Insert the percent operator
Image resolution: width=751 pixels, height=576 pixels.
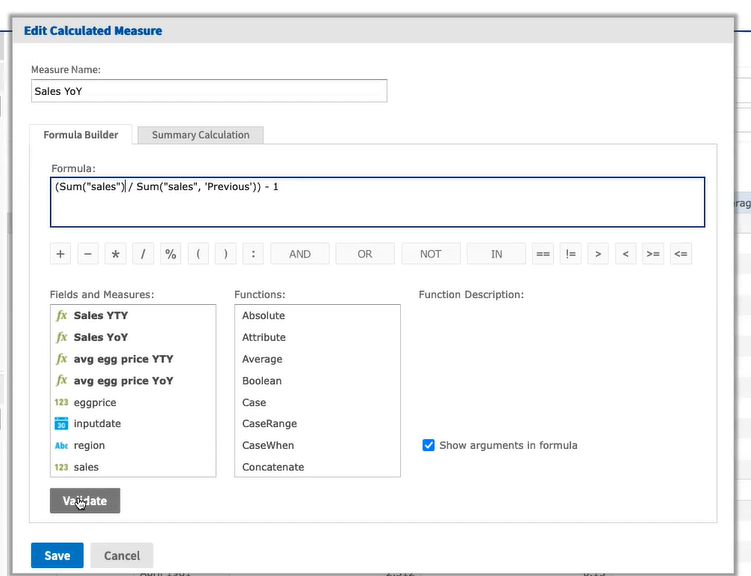171,254
